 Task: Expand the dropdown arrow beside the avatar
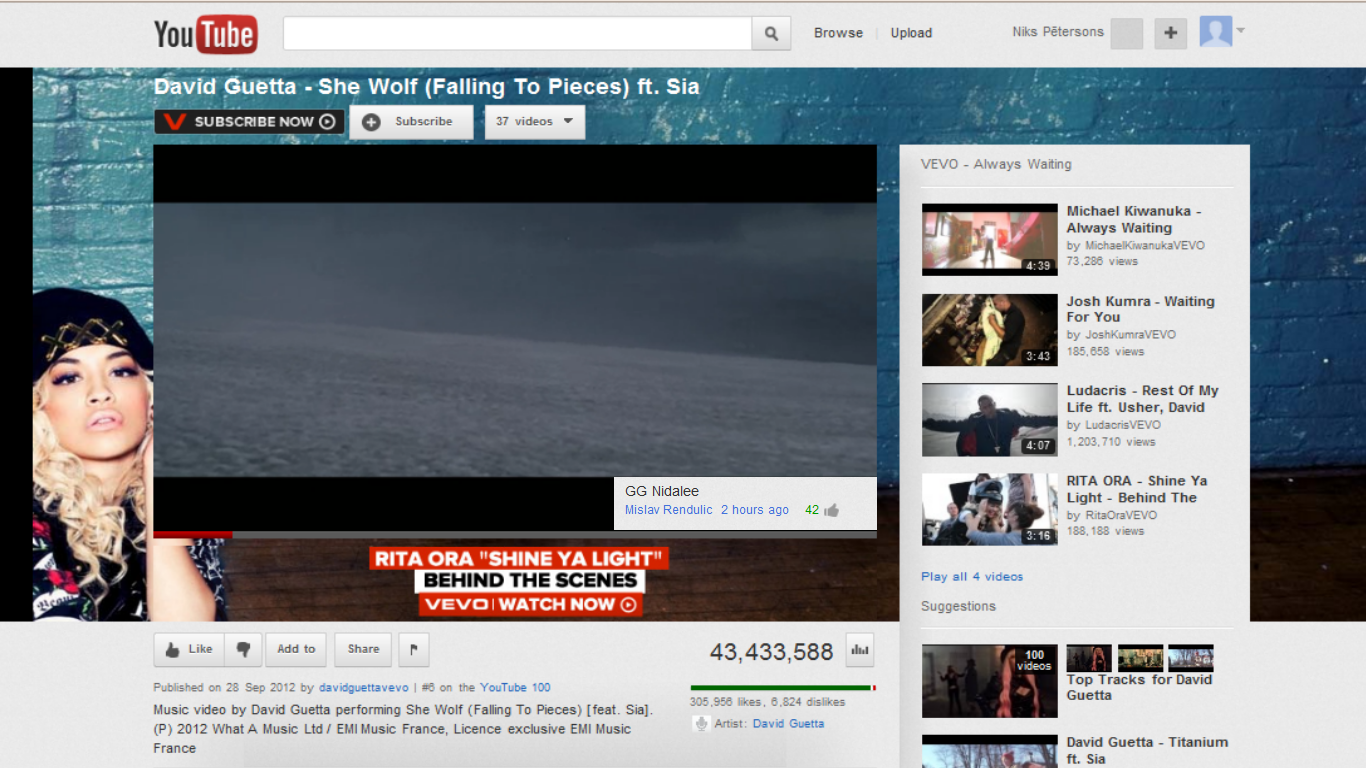tap(1240, 31)
